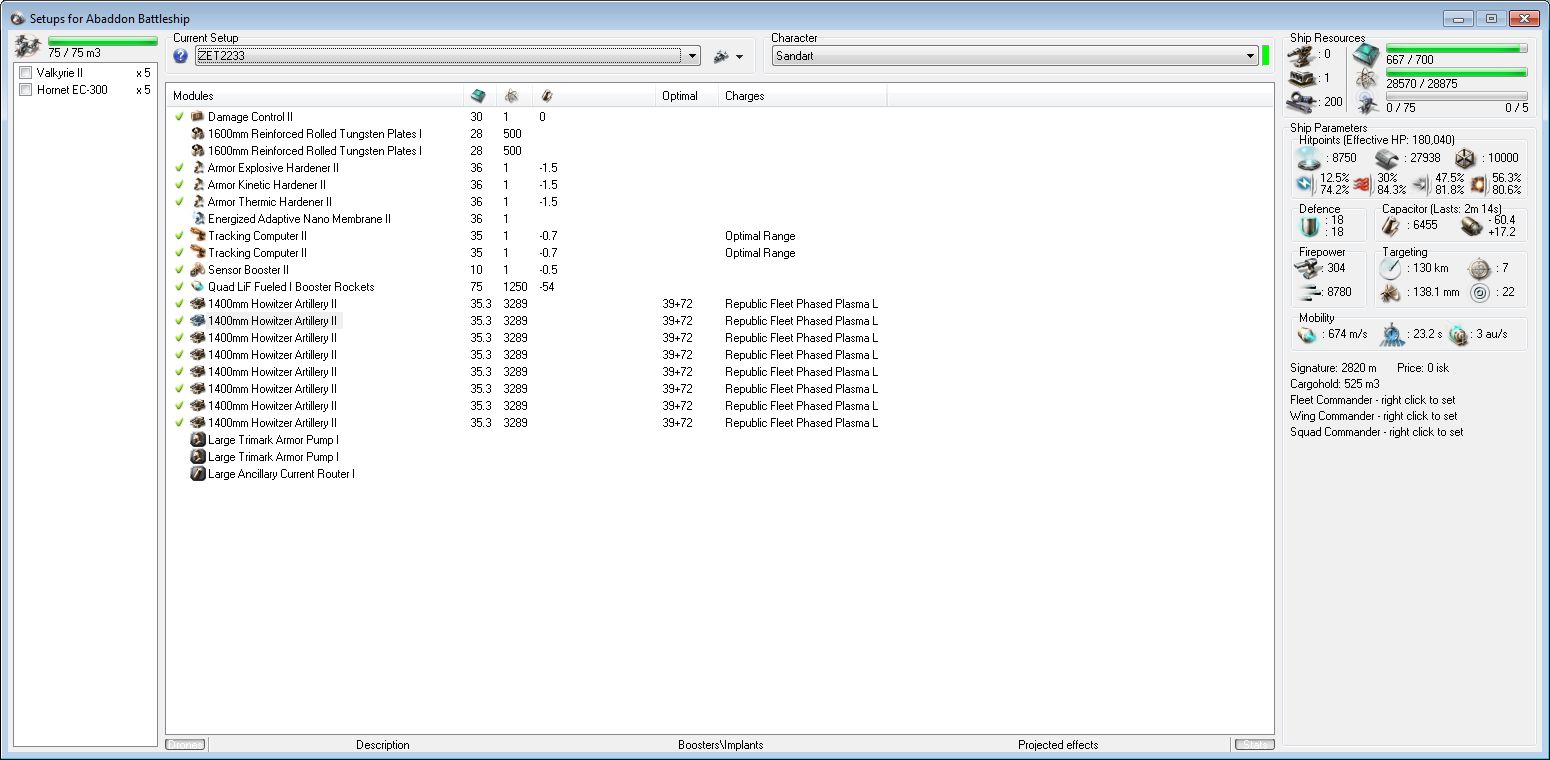The width and height of the screenshot is (1550, 760).
Task: Click the Optimal column header
Action: coord(680,96)
